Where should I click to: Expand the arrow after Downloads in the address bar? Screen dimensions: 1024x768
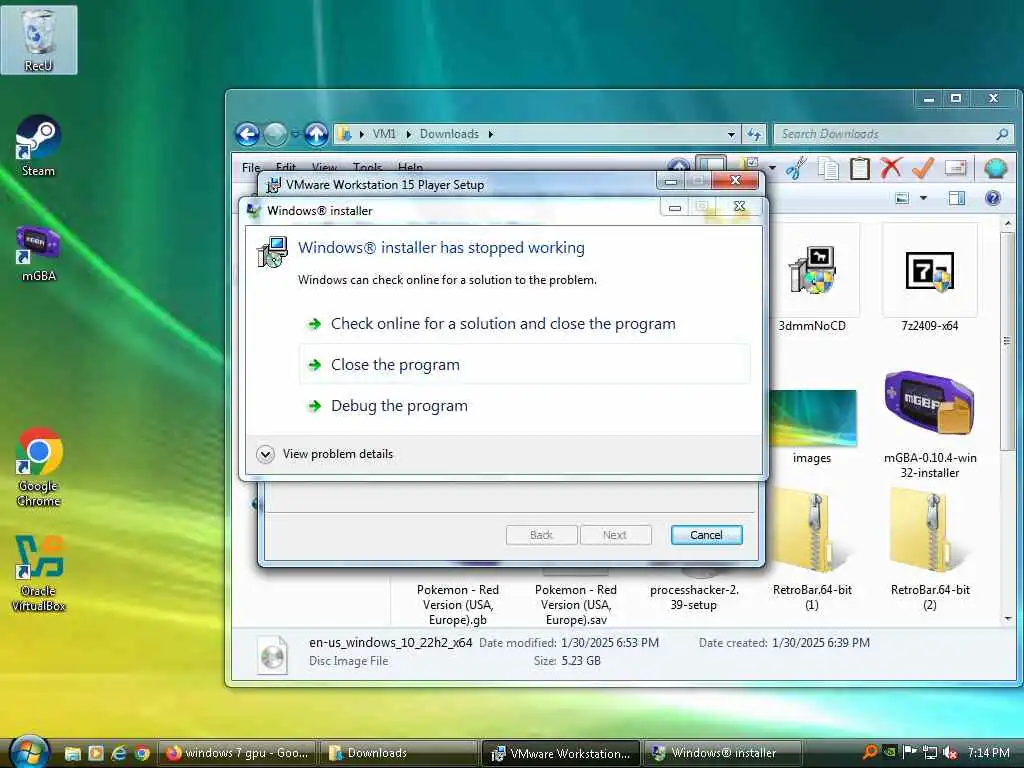click(x=490, y=135)
